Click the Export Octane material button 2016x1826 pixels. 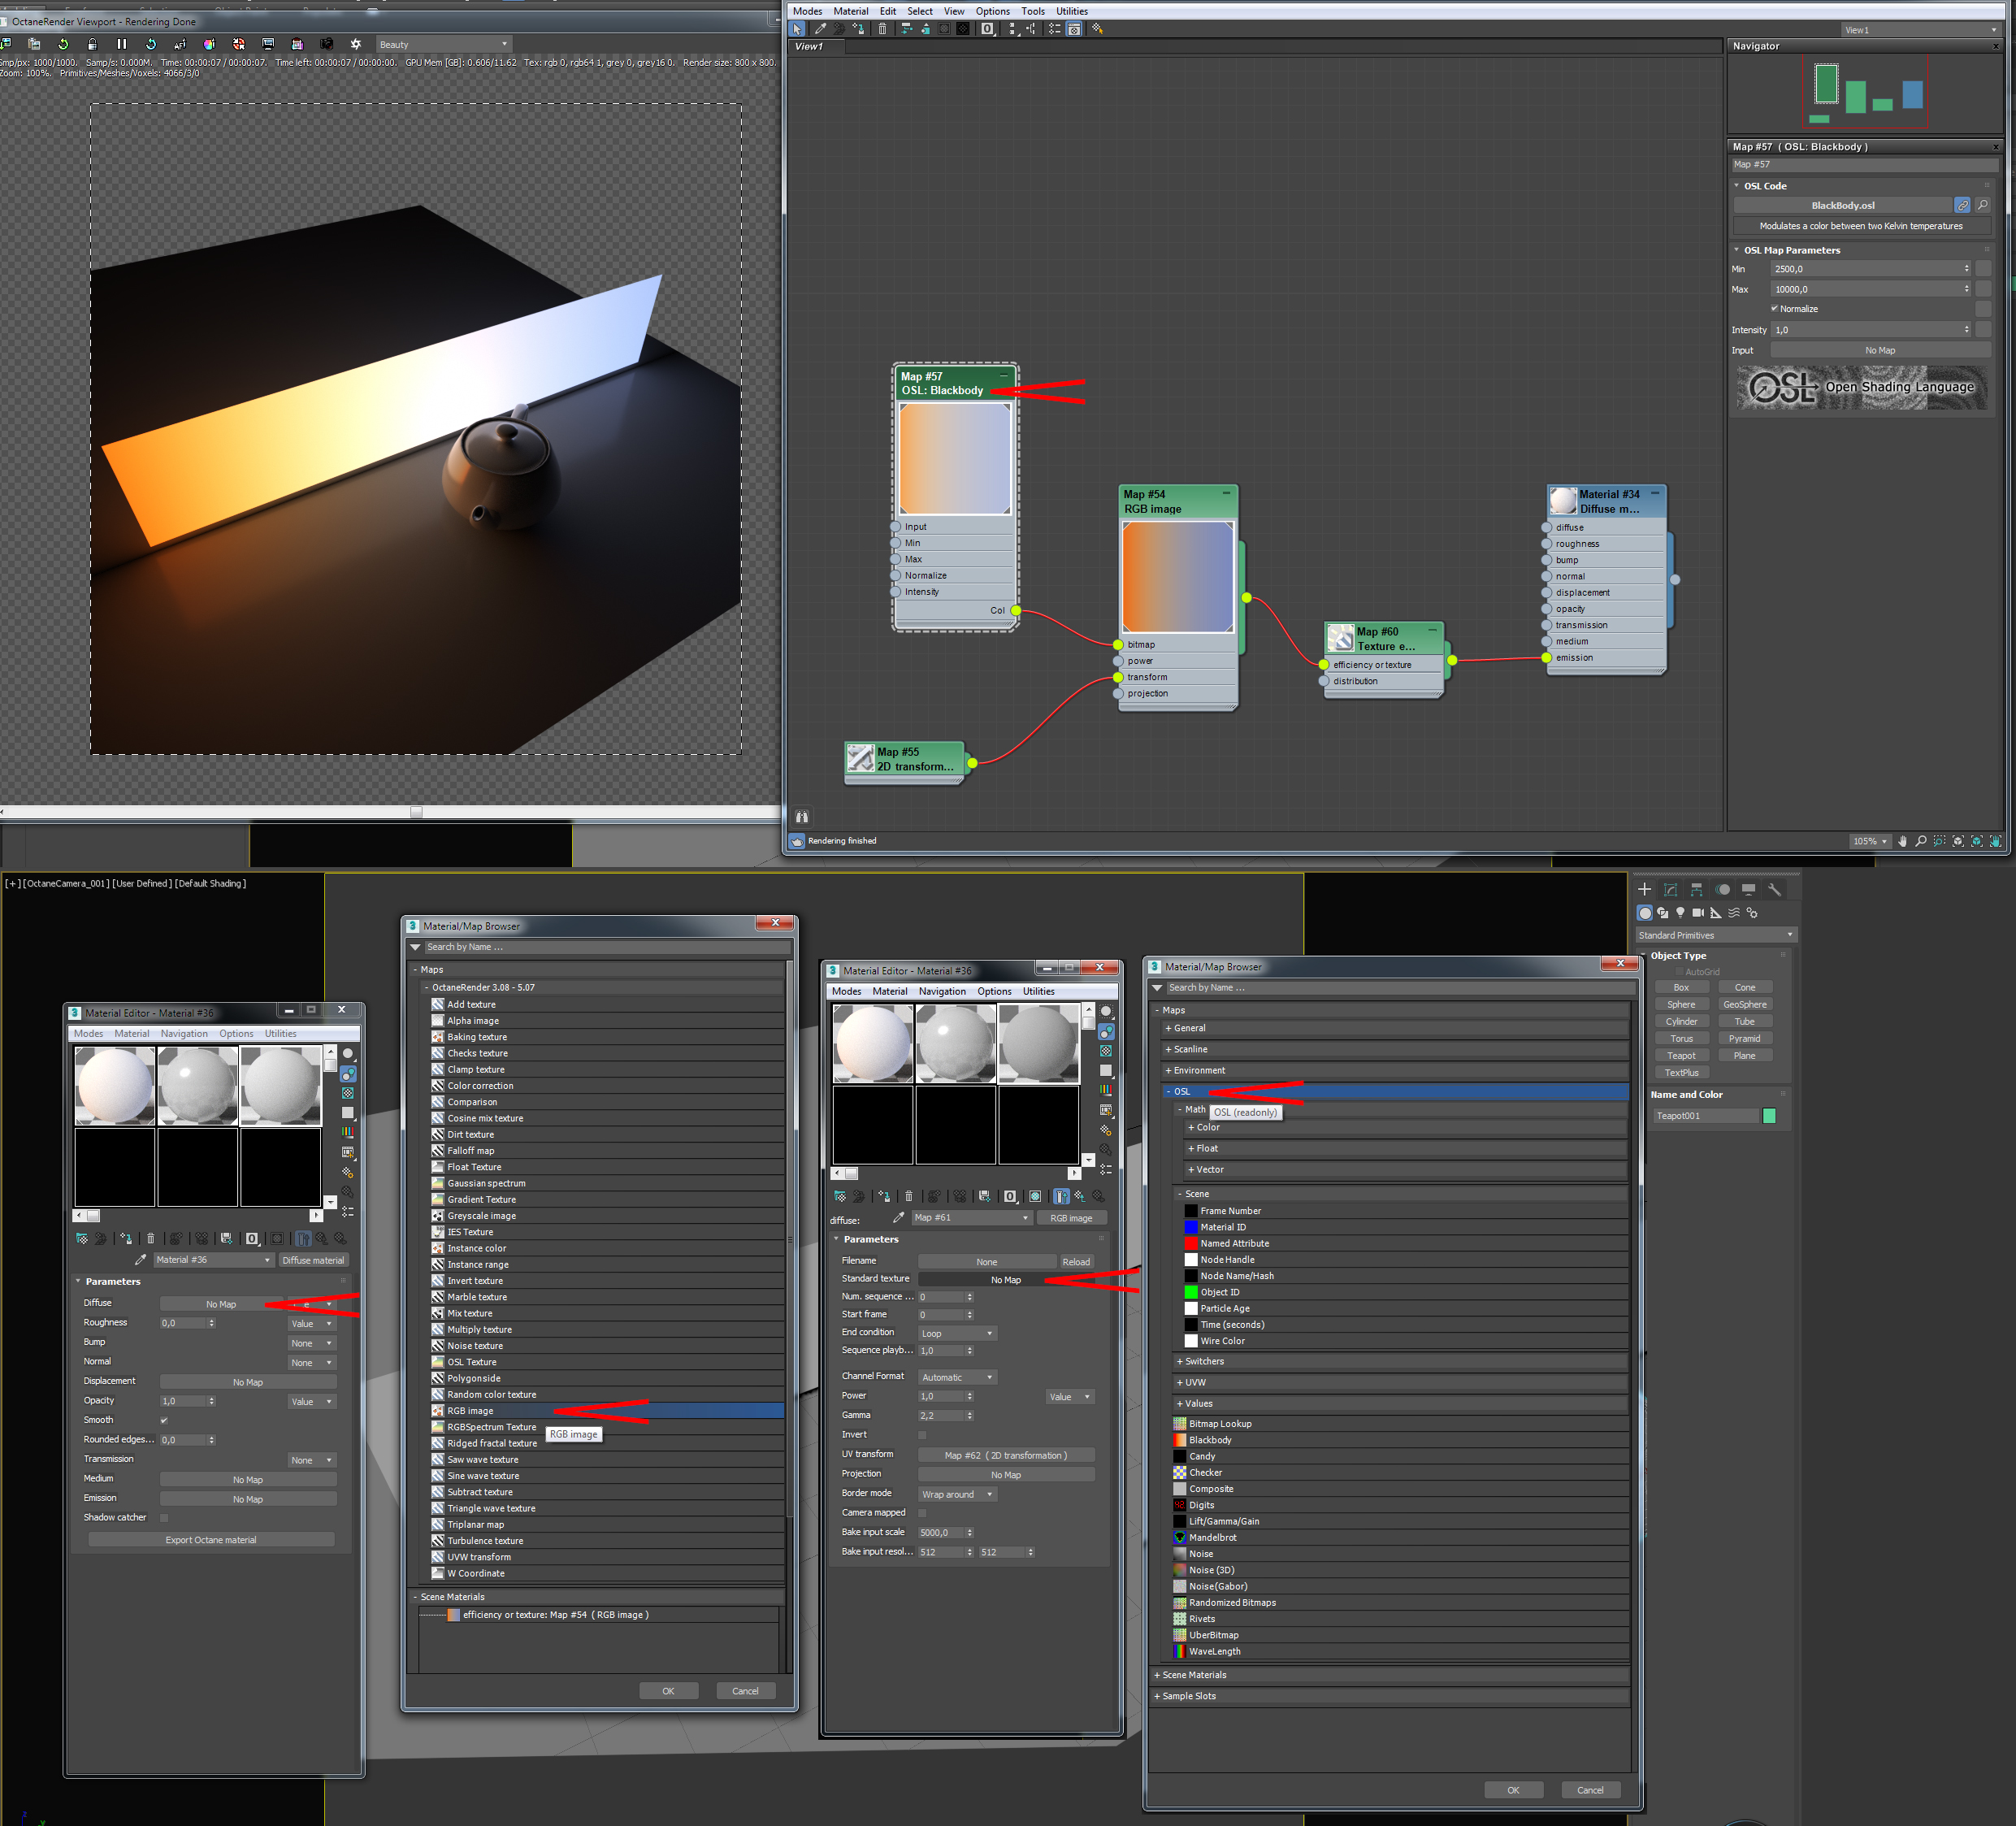(211, 1539)
